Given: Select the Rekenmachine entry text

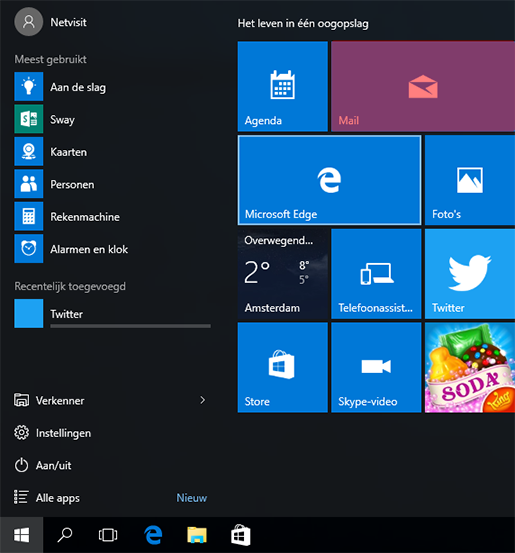Looking at the screenshot, I should pyautogui.click(x=85, y=217).
